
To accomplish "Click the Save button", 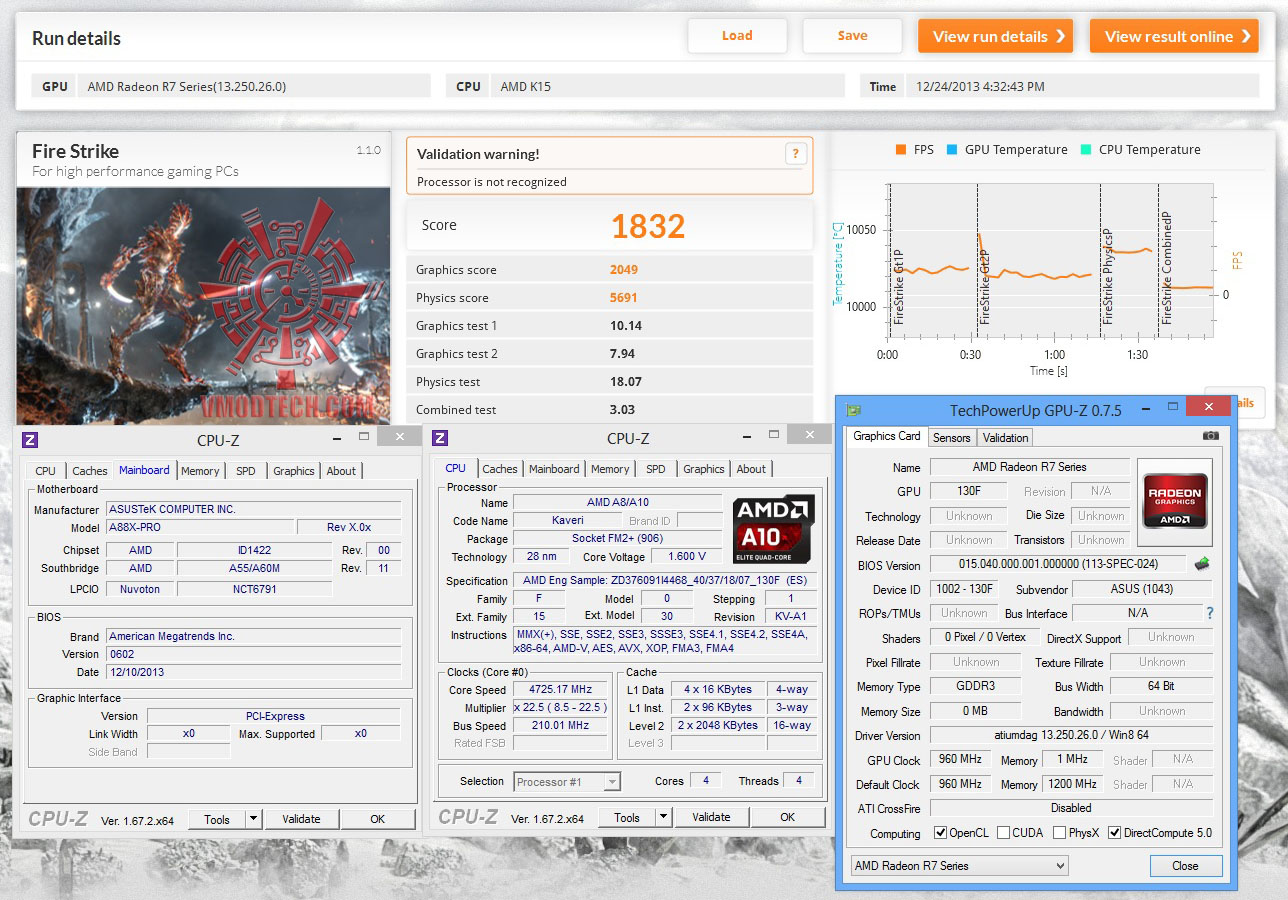I will [x=852, y=36].
